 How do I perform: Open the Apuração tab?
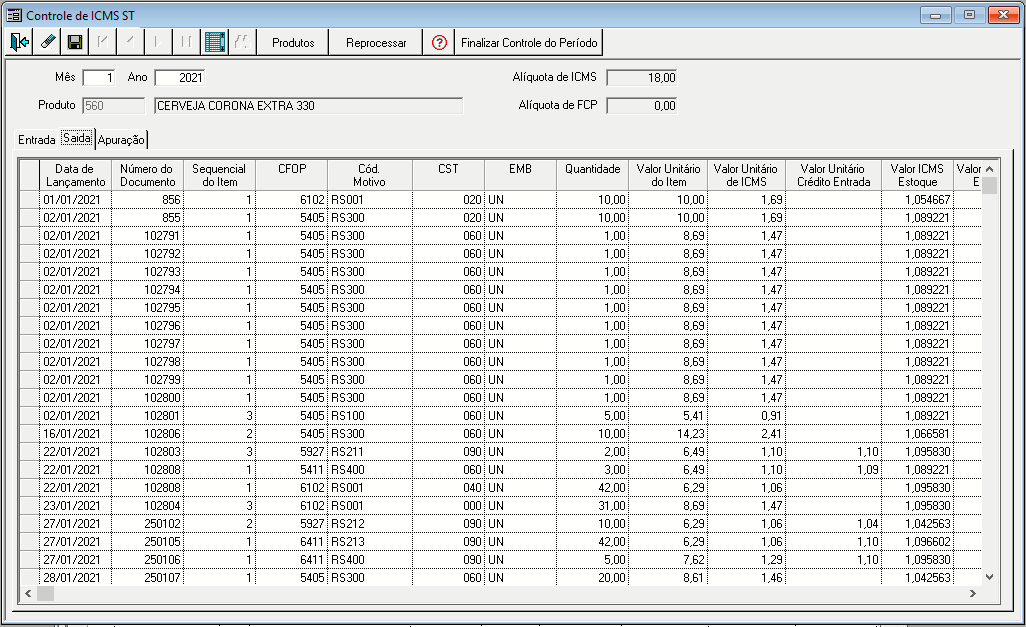tap(121, 139)
